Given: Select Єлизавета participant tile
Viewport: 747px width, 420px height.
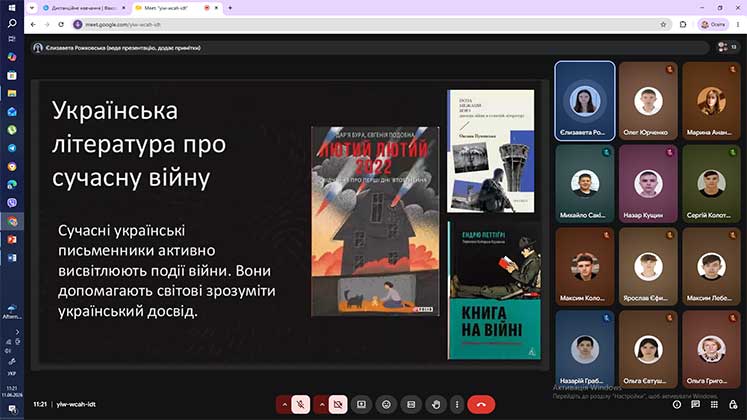Looking at the screenshot, I should (x=585, y=101).
